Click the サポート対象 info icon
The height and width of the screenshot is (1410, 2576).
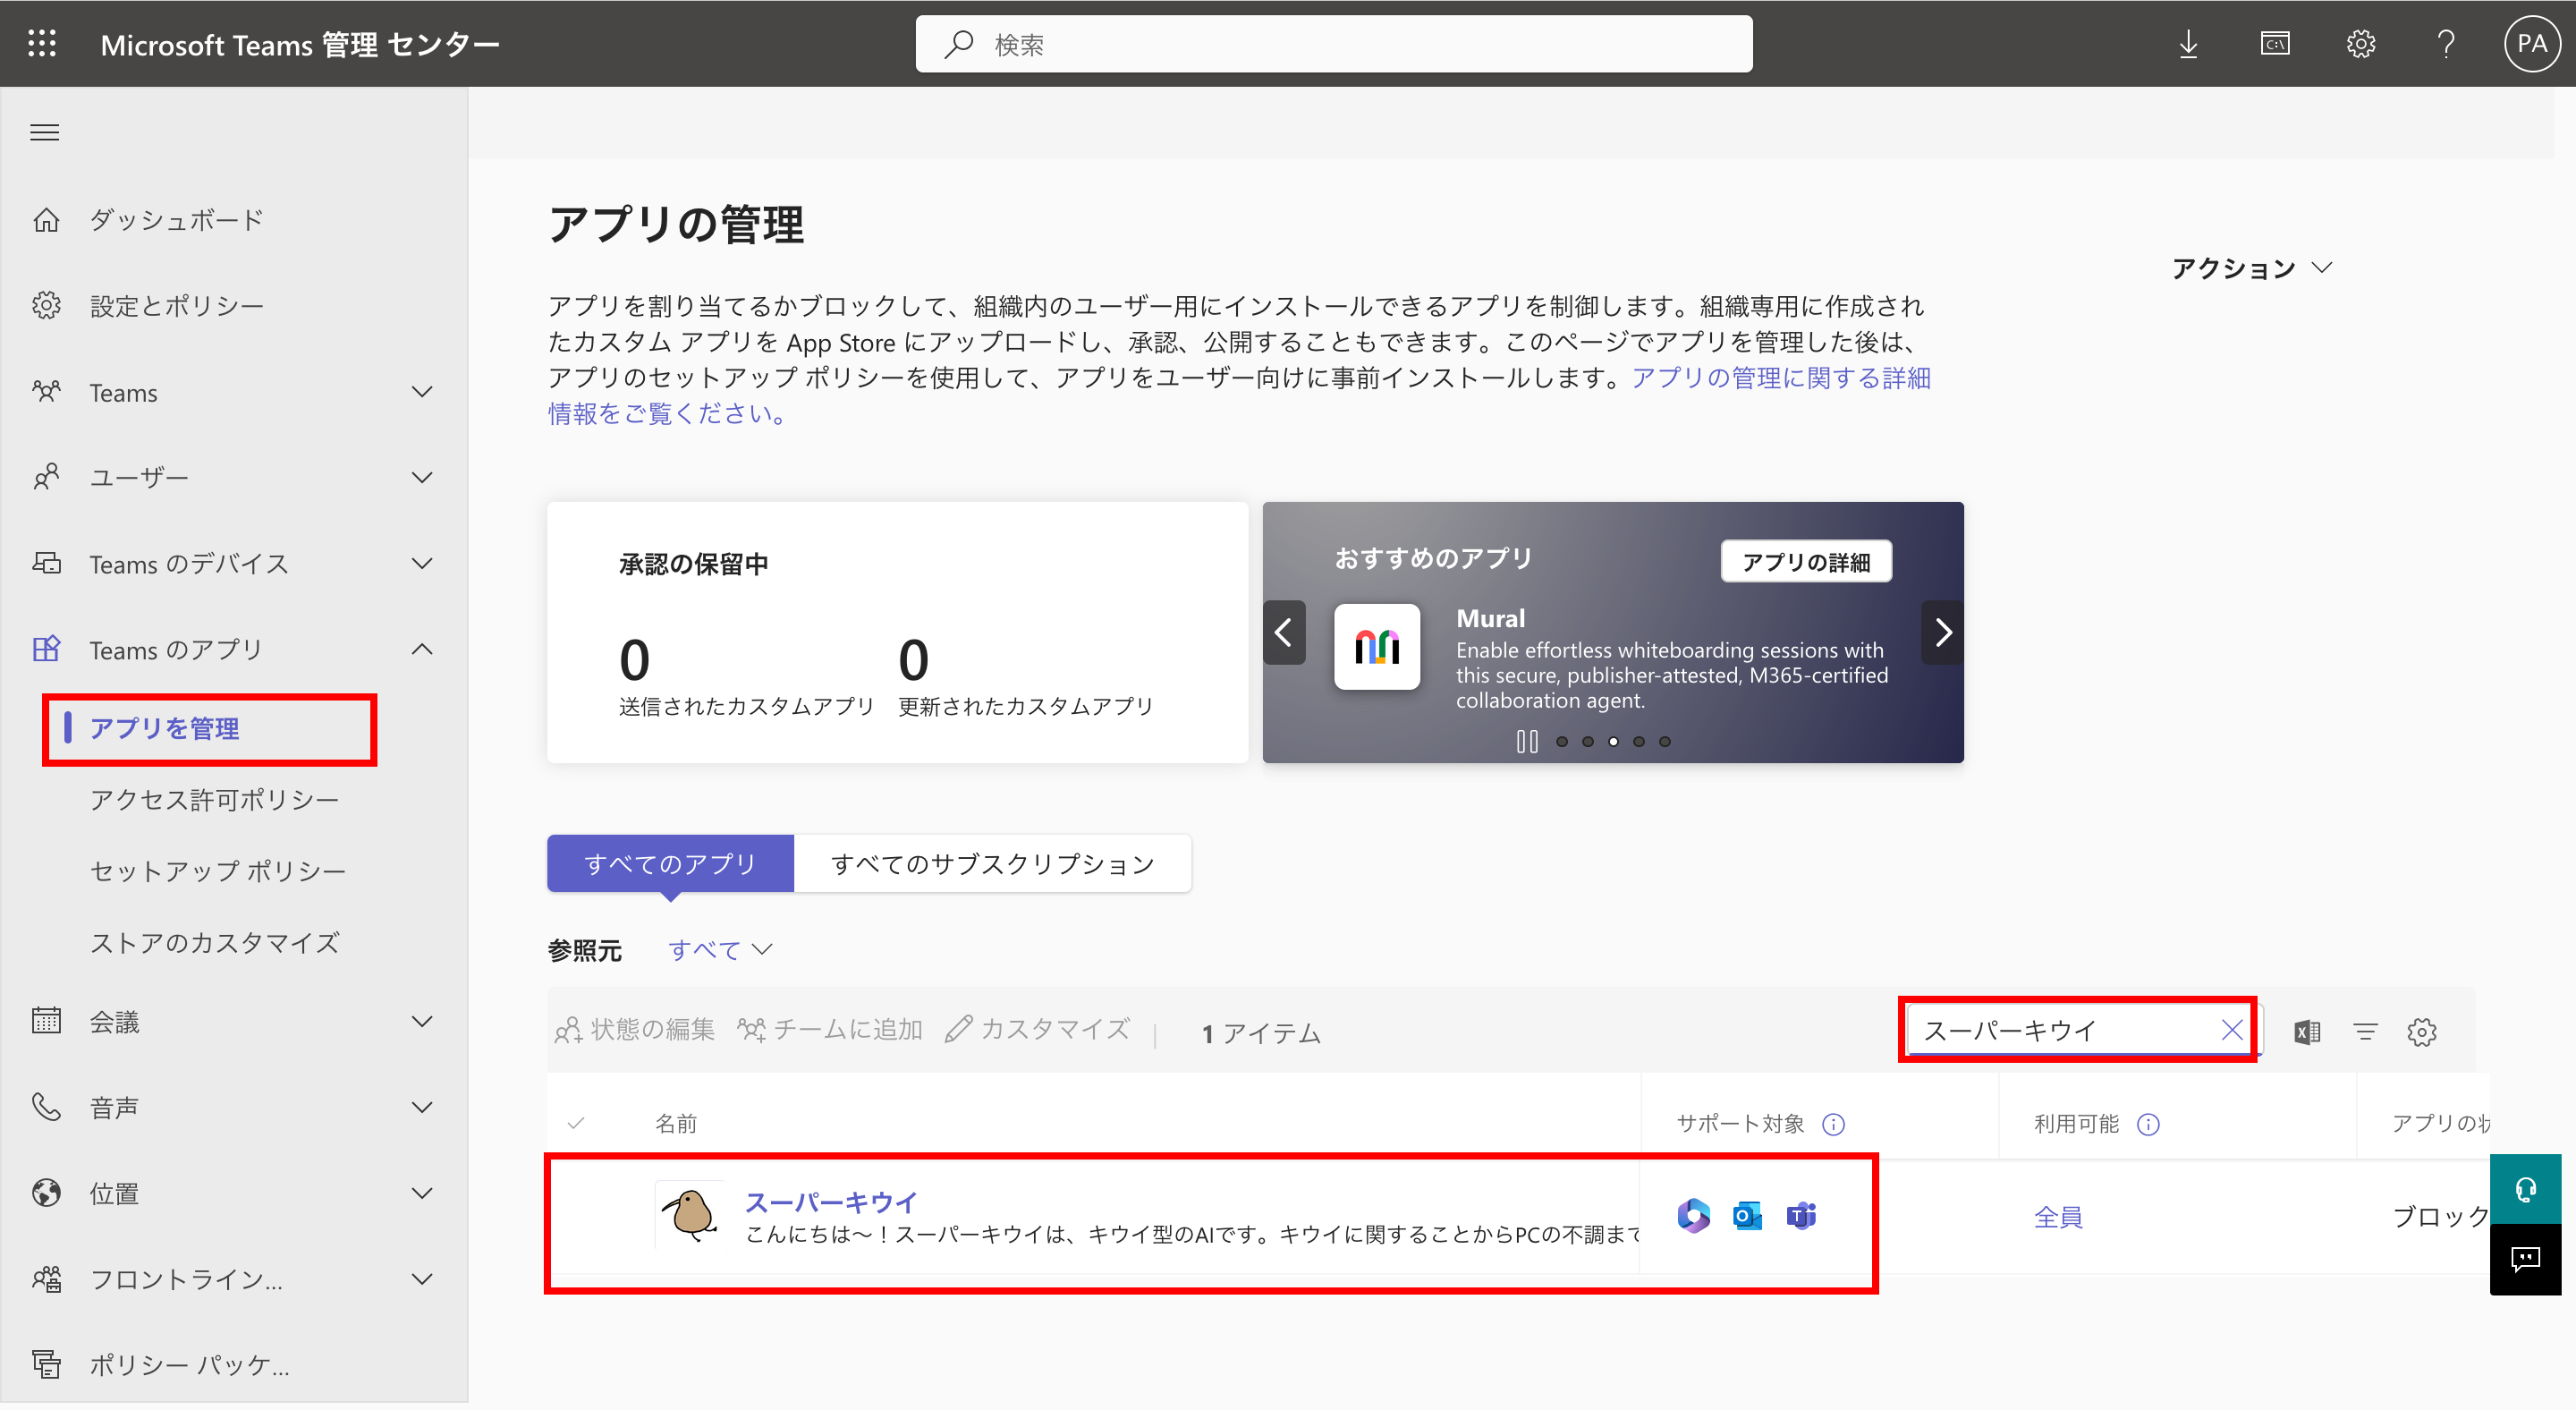1833,1125
